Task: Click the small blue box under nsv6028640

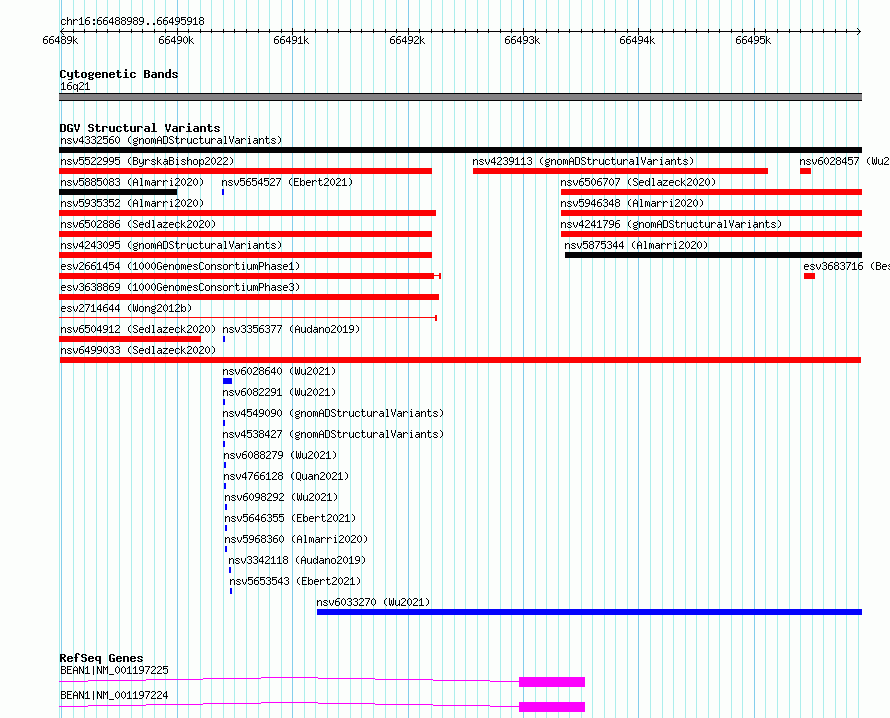Action: (228, 381)
